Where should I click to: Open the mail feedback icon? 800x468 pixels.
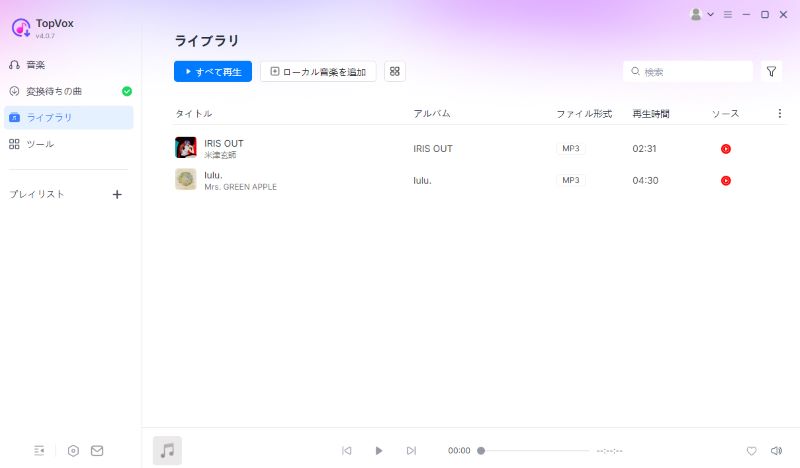click(97, 451)
